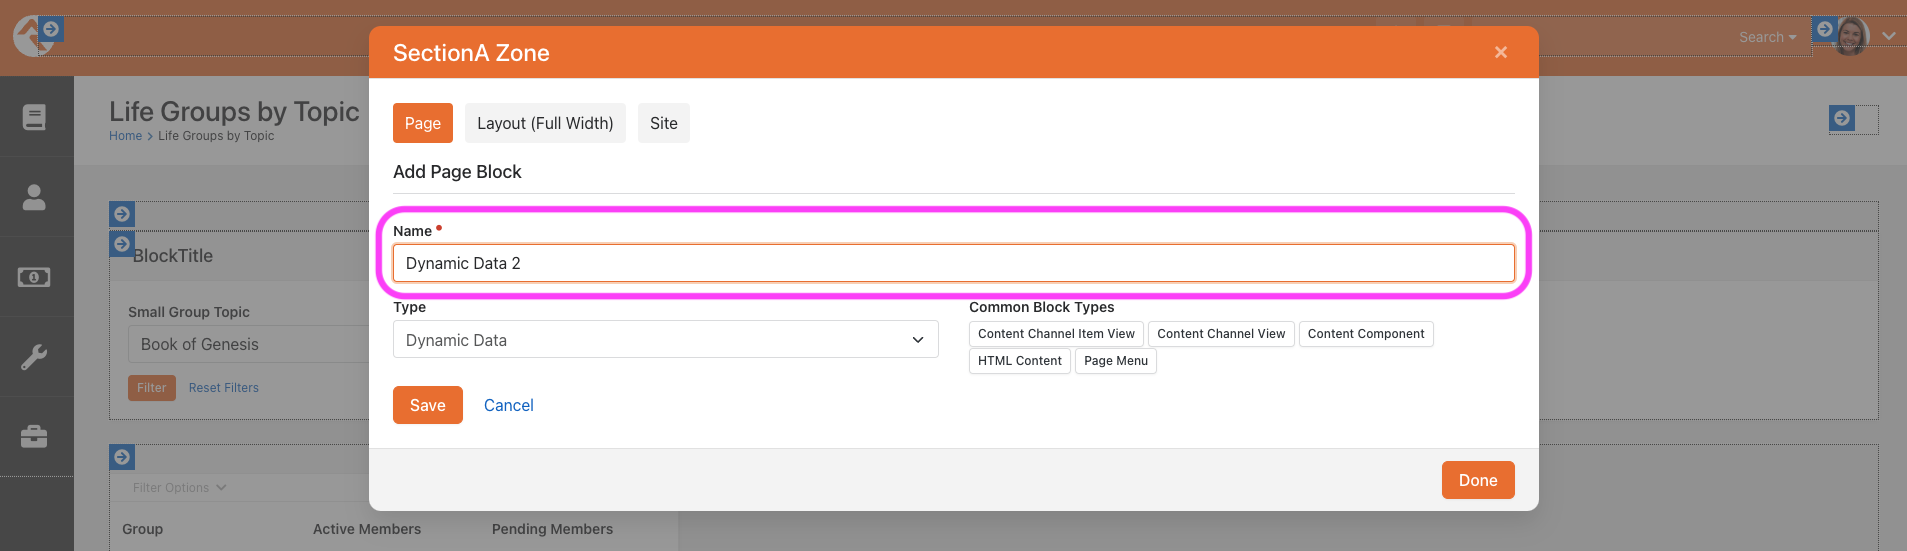Click the Reset Filters link

[224, 388]
